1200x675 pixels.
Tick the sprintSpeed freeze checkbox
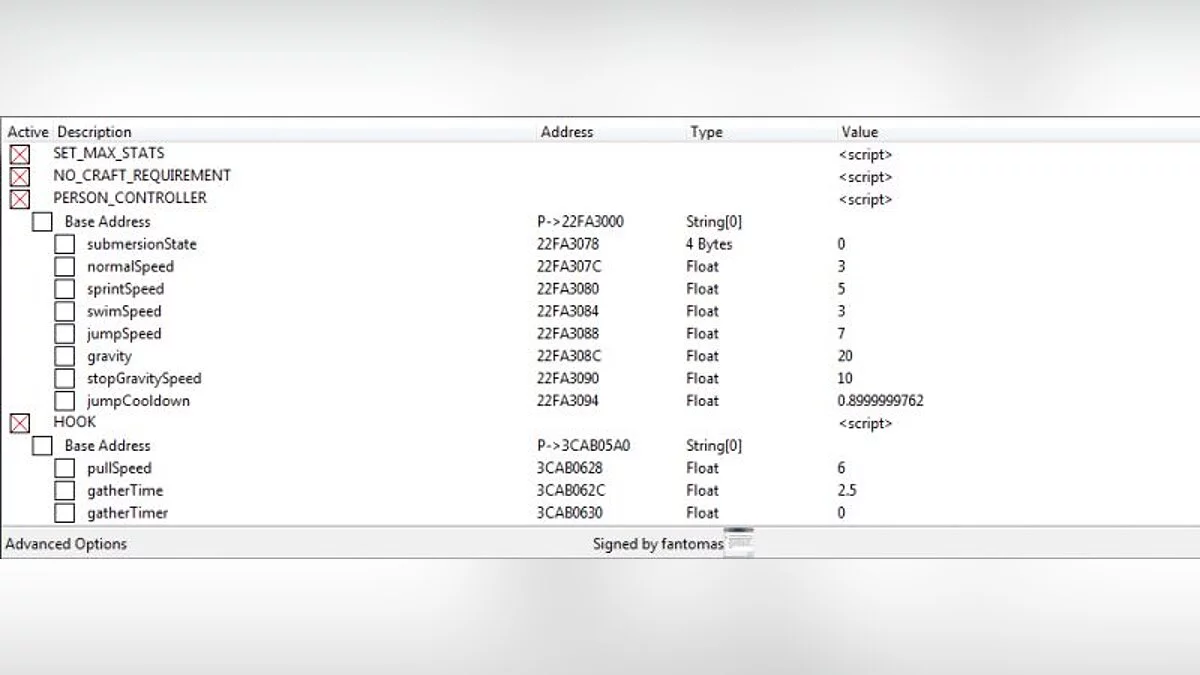tap(64, 289)
